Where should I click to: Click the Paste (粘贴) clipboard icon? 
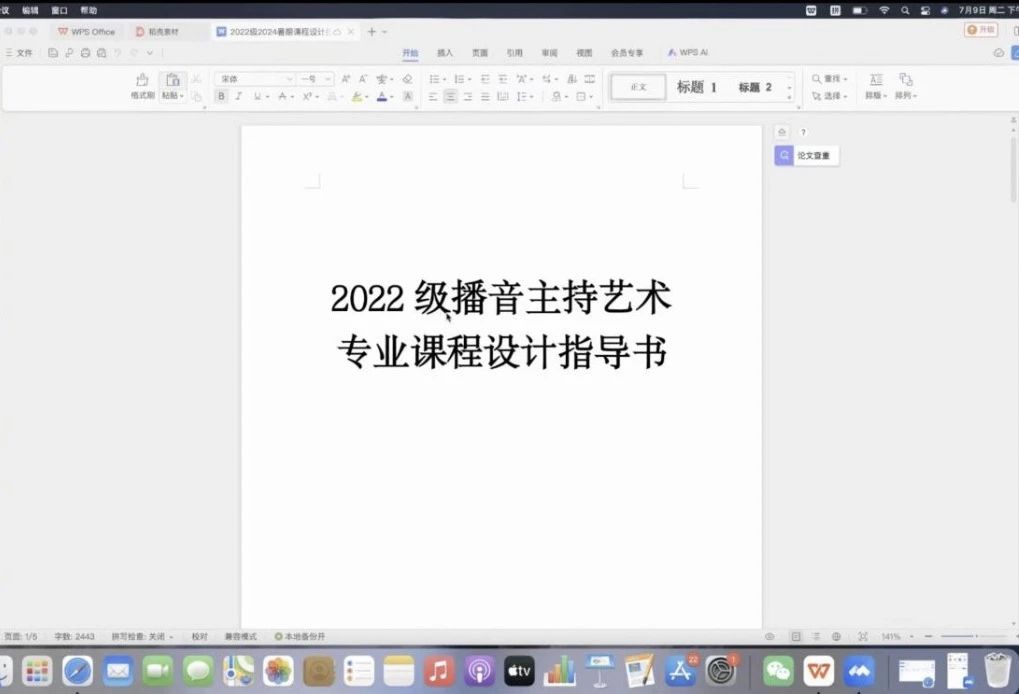pyautogui.click(x=172, y=80)
